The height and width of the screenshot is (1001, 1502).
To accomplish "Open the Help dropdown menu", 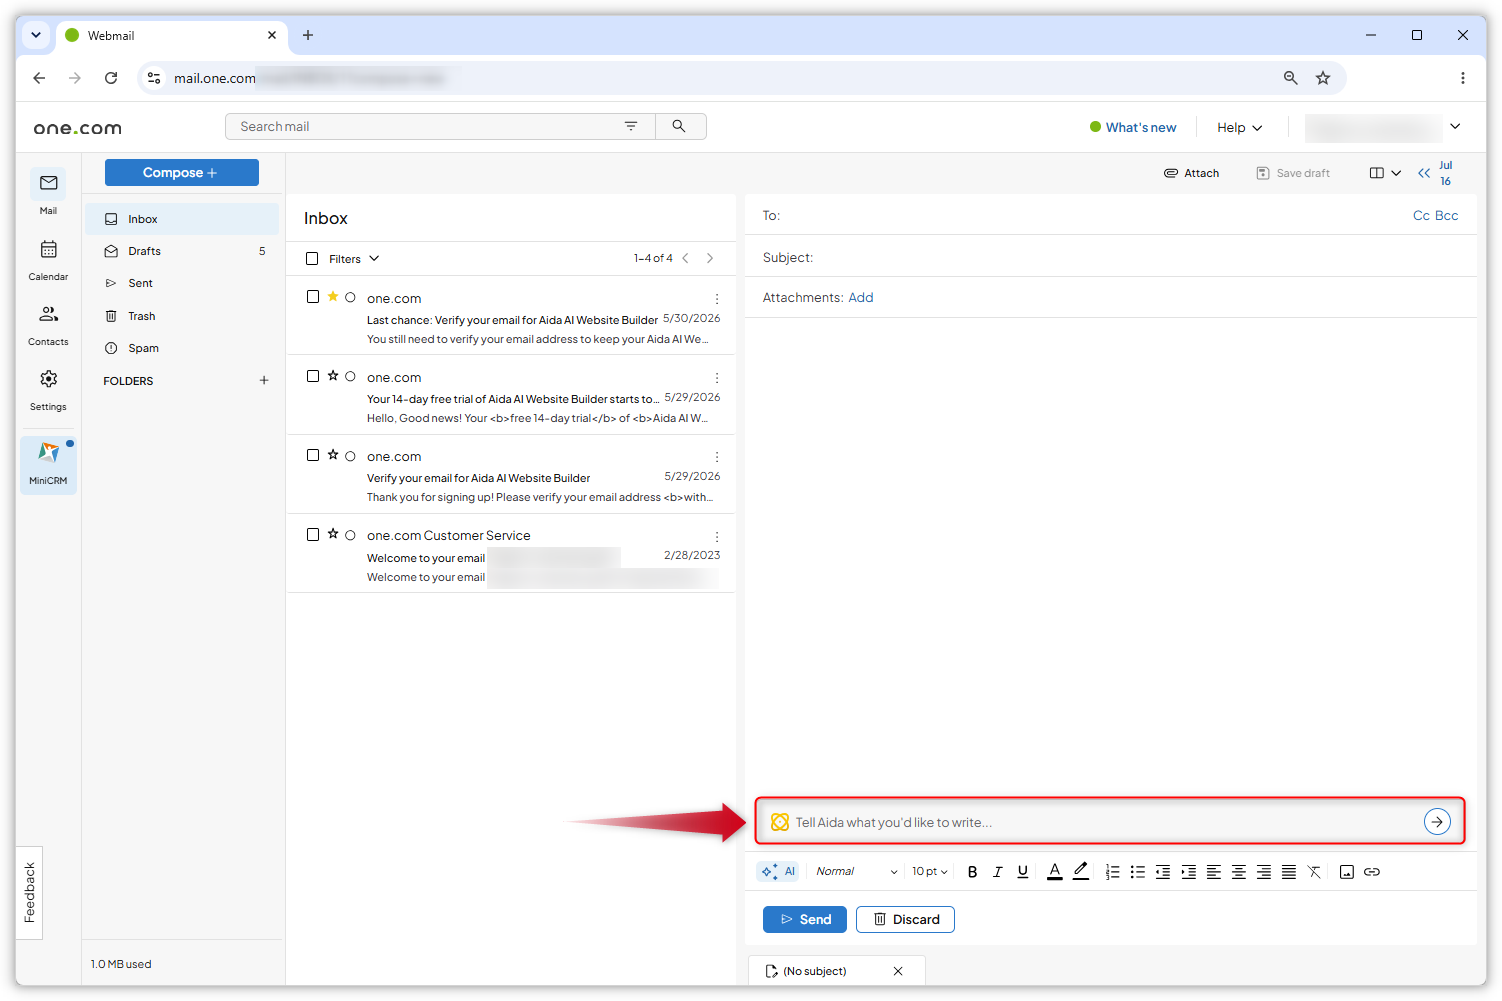I will click(x=1240, y=128).
